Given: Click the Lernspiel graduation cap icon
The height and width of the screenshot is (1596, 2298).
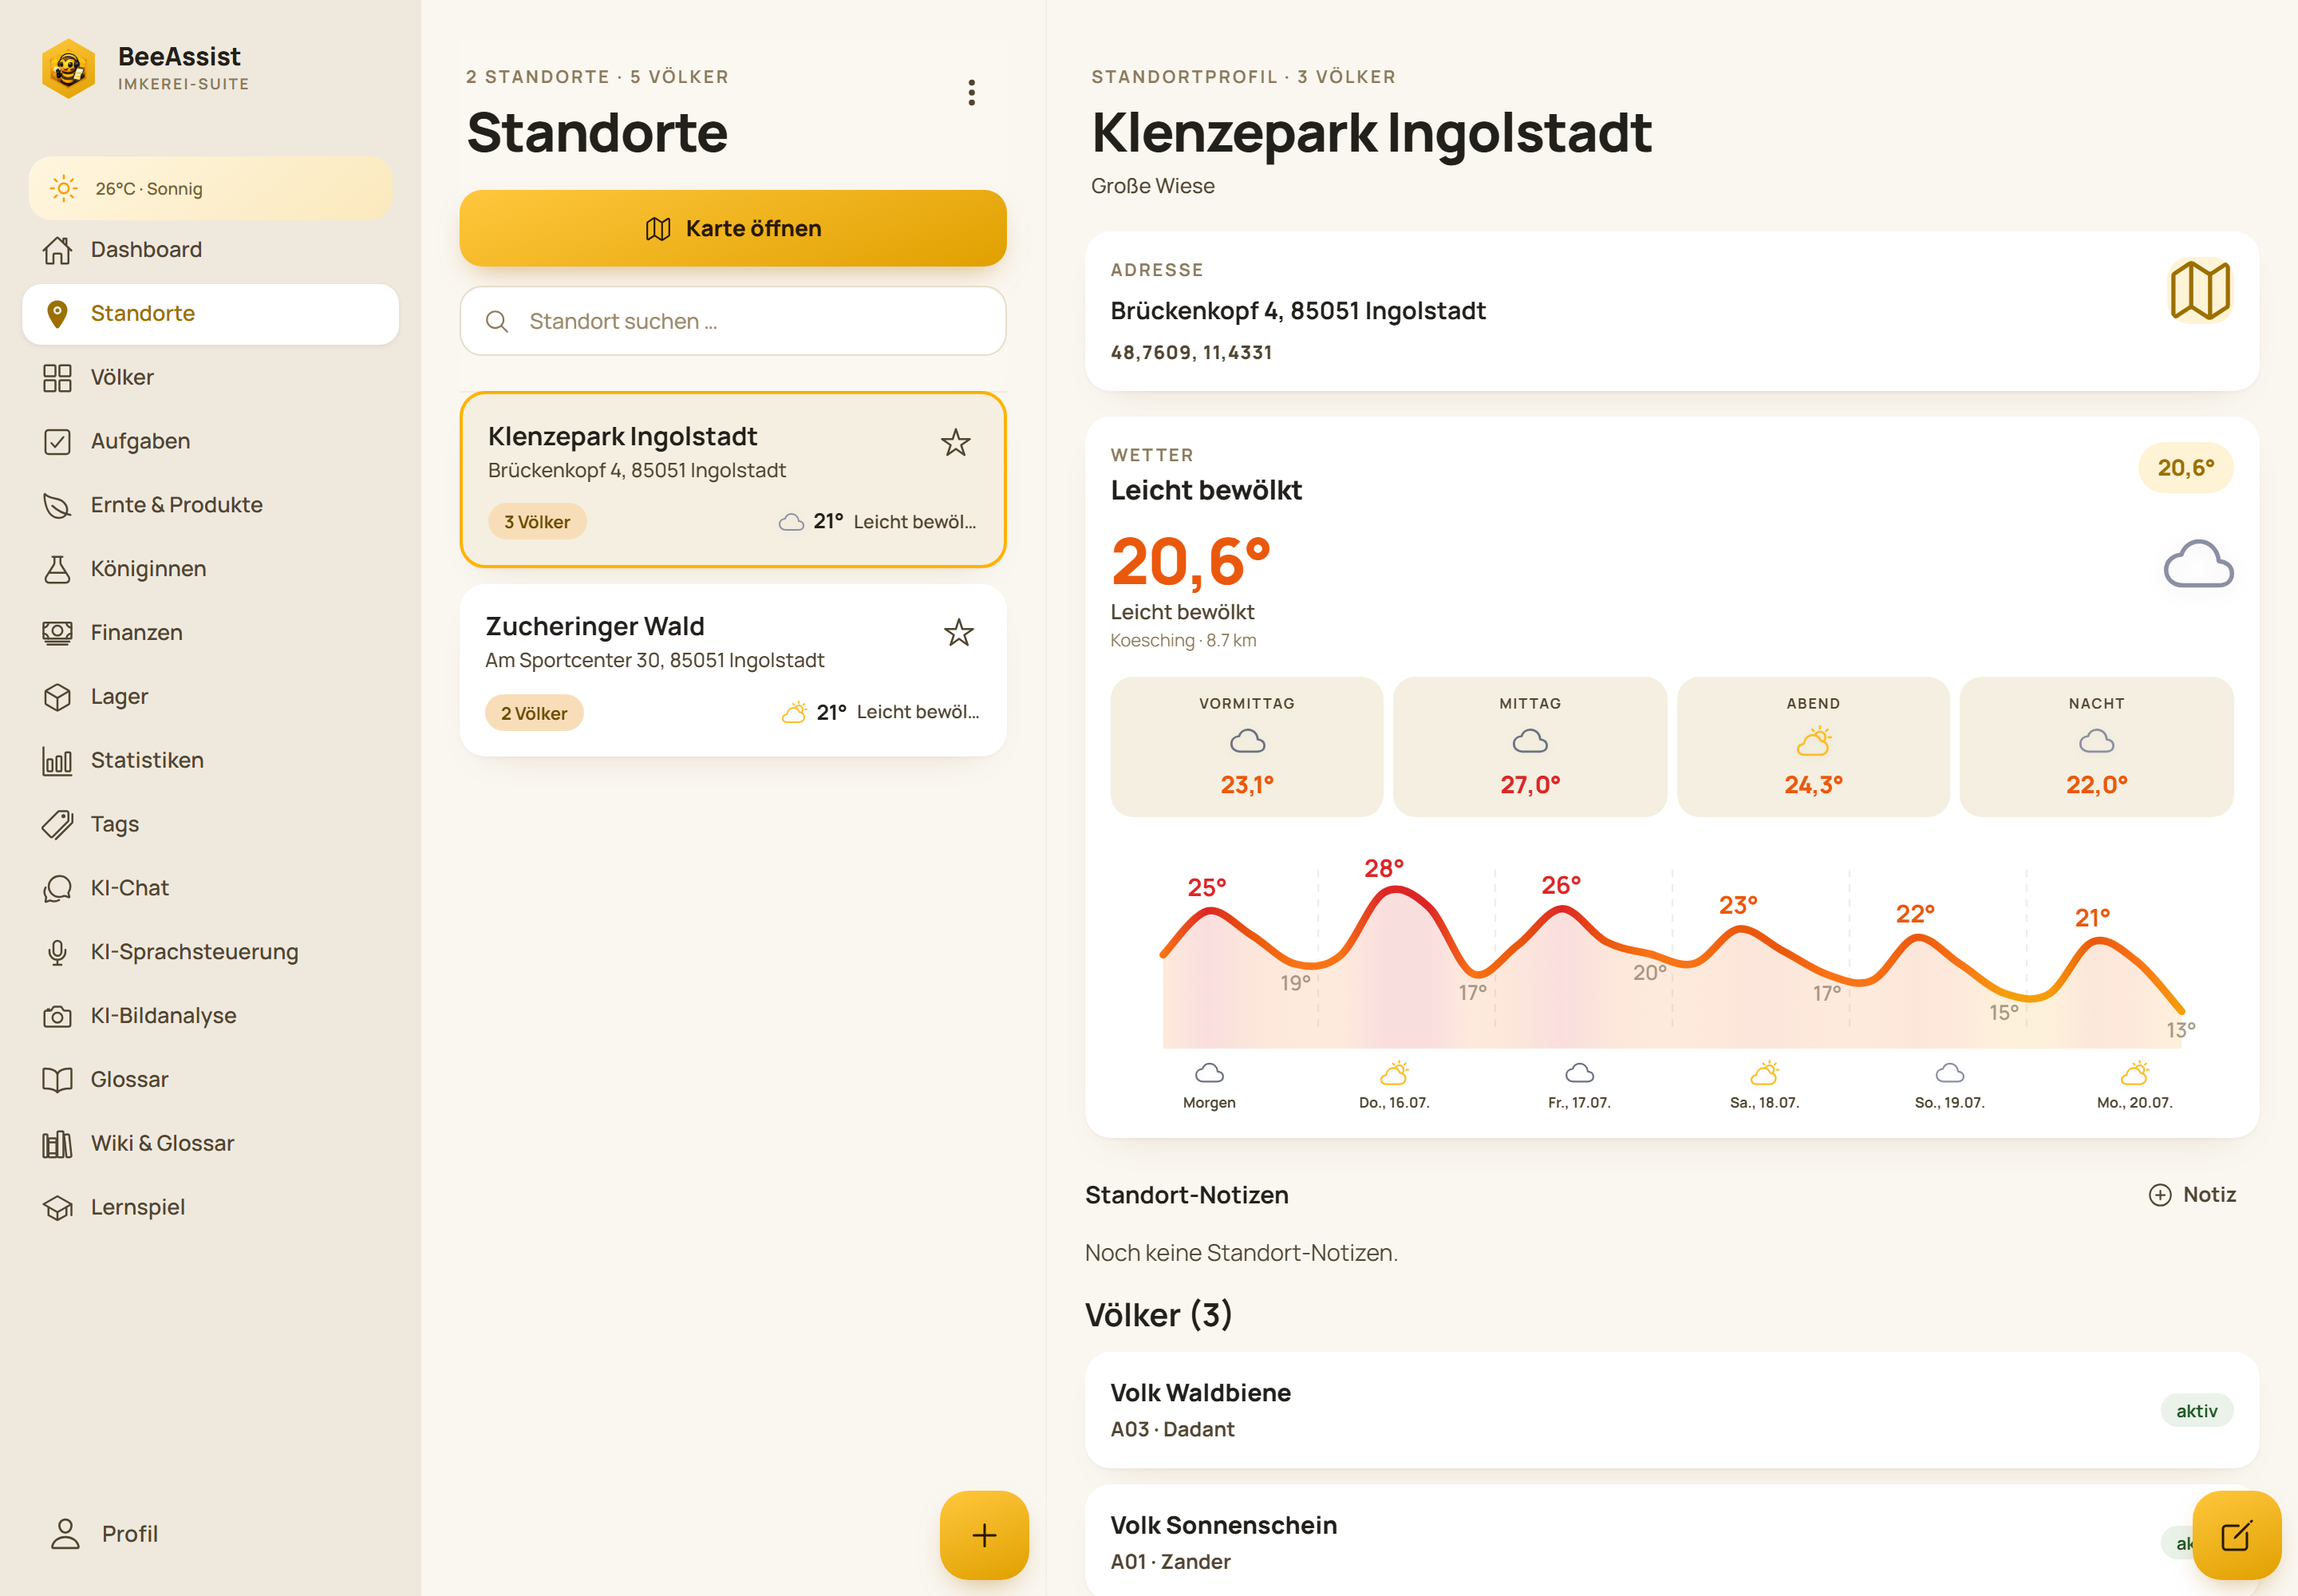Looking at the screenshot, I should (57, 1208).
